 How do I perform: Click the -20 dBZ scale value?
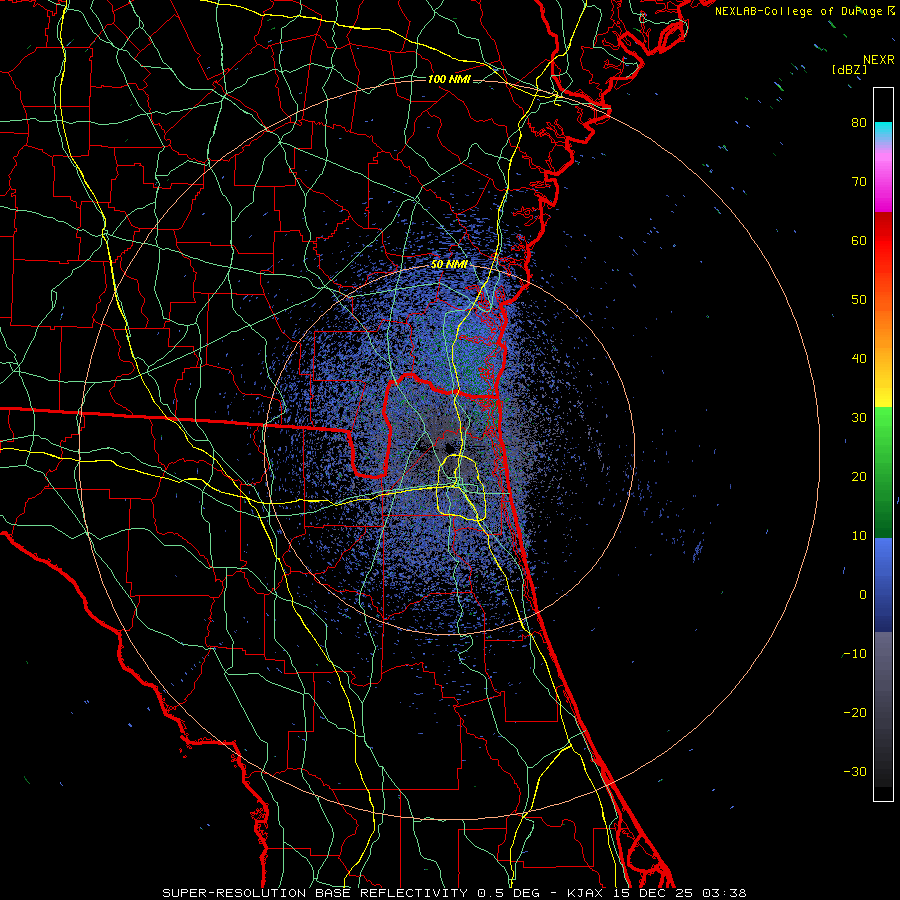pyautogui.click(x=855, y=712)
